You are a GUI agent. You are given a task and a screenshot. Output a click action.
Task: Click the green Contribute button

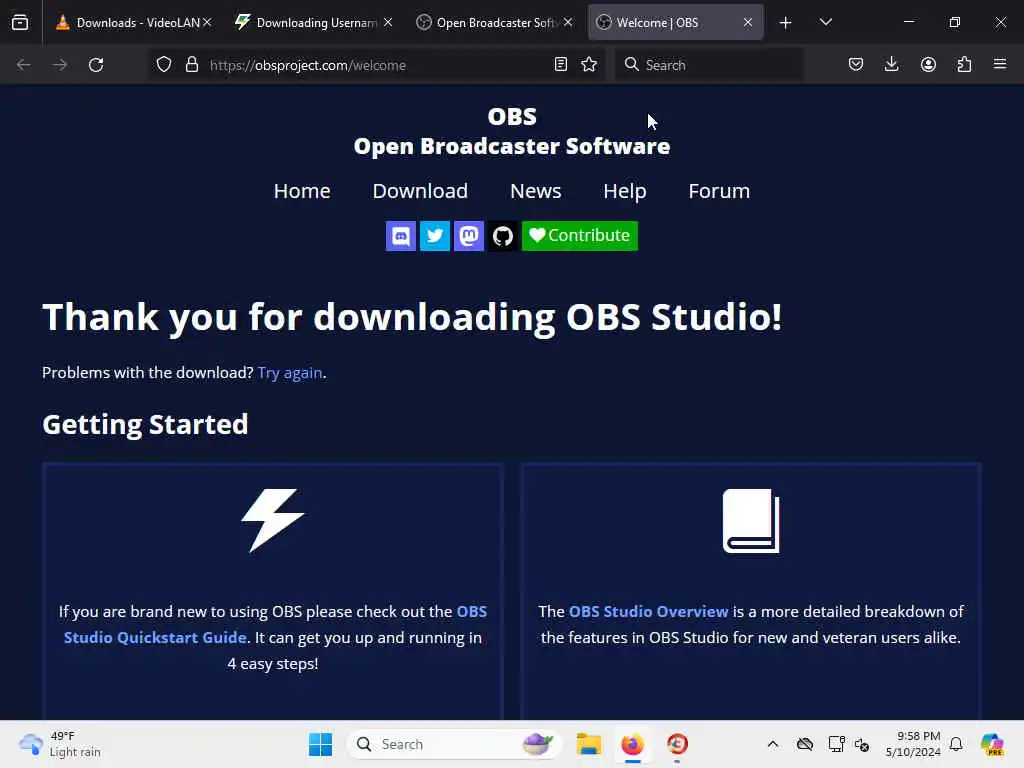point(580,236)
